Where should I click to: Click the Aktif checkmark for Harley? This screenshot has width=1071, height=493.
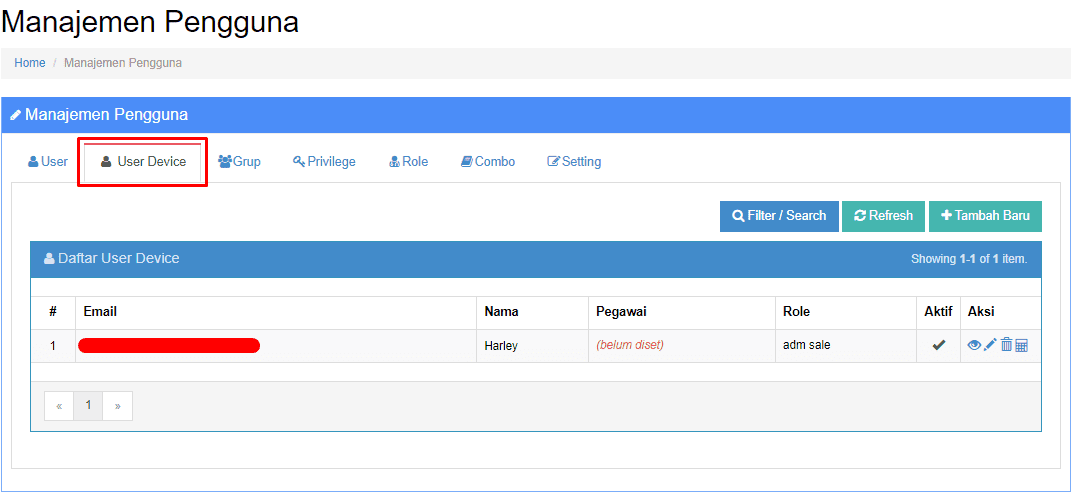(x=938, y=345)
